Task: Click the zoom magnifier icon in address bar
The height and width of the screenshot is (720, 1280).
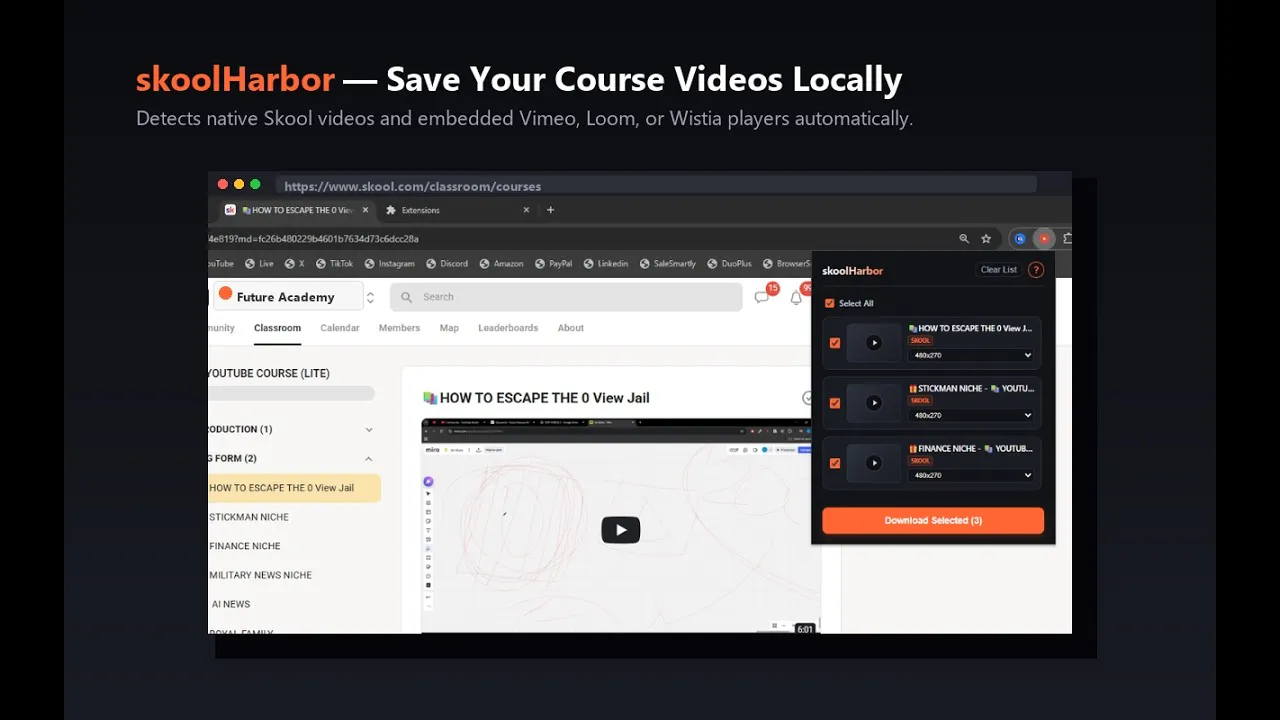Action: pyautogui.click(x=964, y=239)
